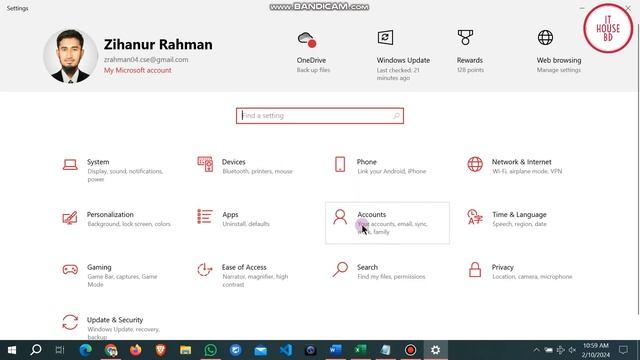Click the Network & Internet label

(x=522, y=162)
